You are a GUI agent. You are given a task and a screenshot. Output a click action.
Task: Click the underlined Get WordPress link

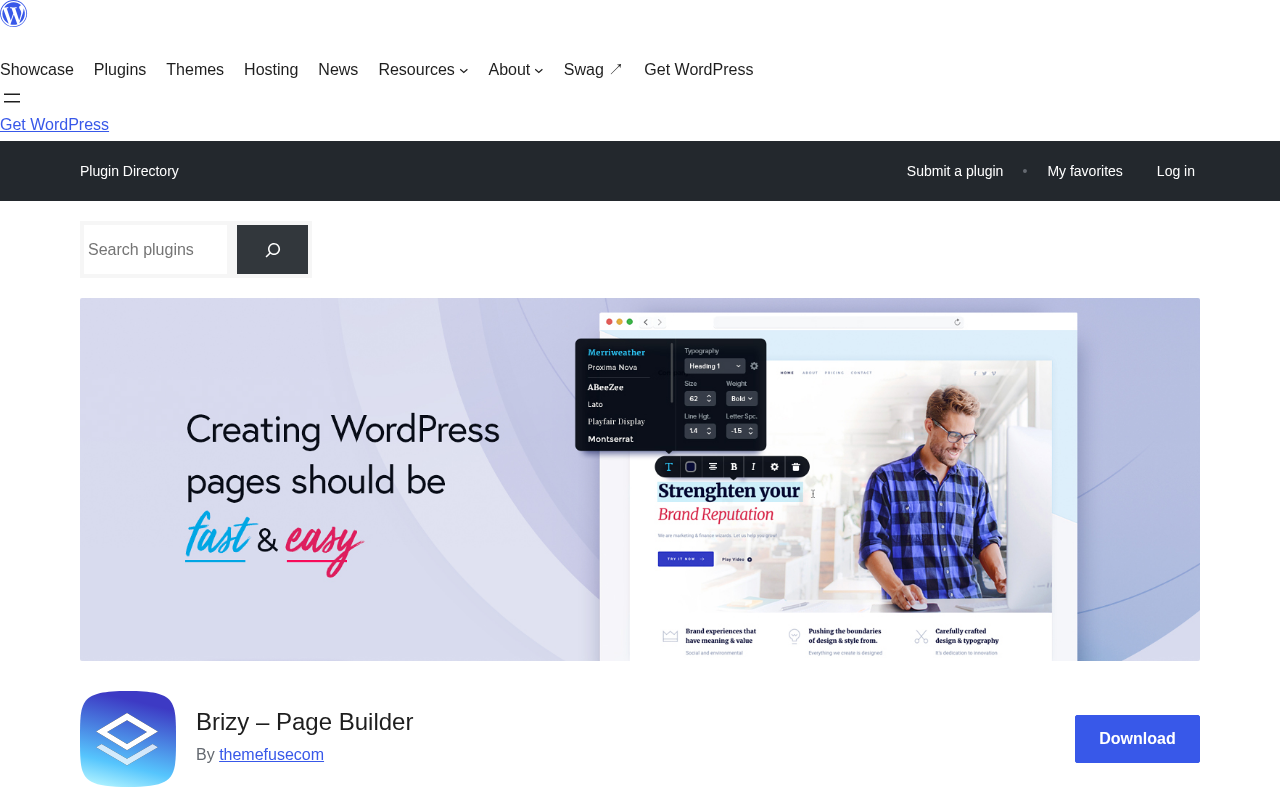pos(54,125)
